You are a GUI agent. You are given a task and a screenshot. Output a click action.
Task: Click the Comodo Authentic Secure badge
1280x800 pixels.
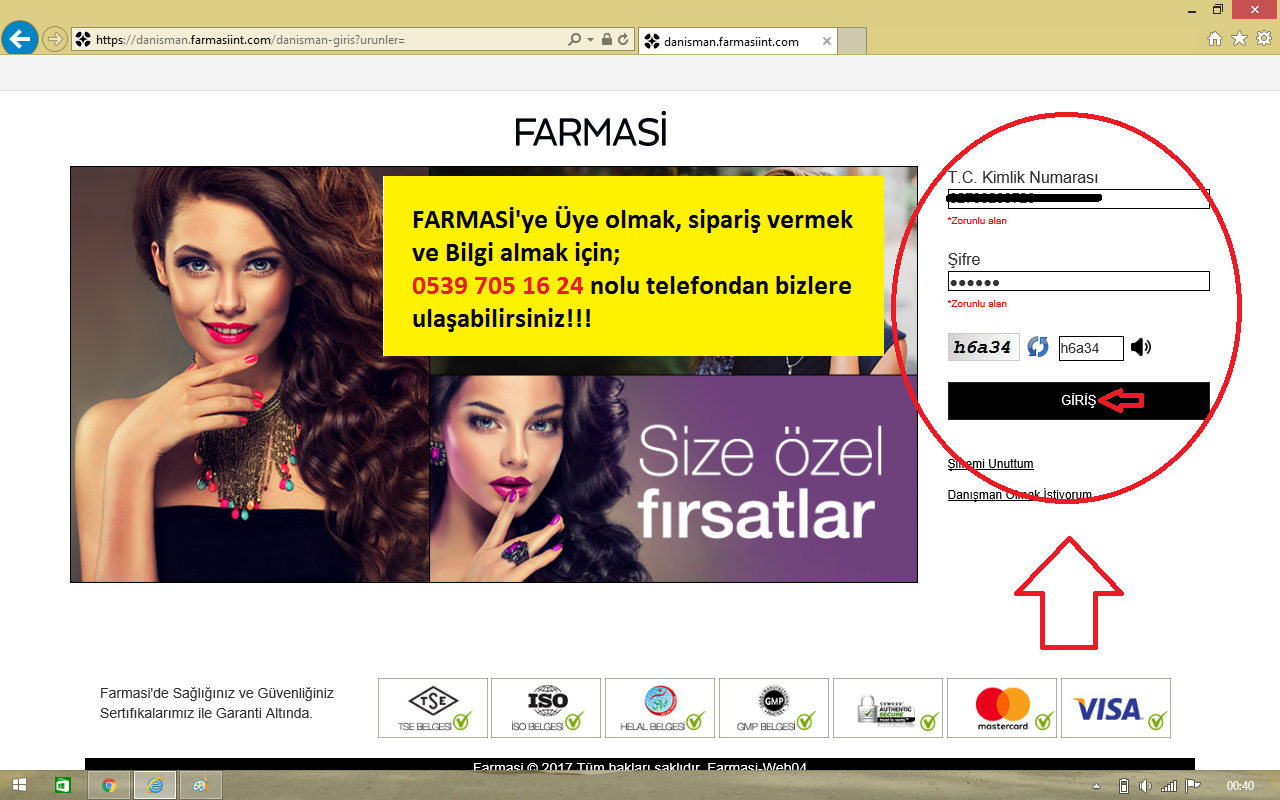click(888, 708)
